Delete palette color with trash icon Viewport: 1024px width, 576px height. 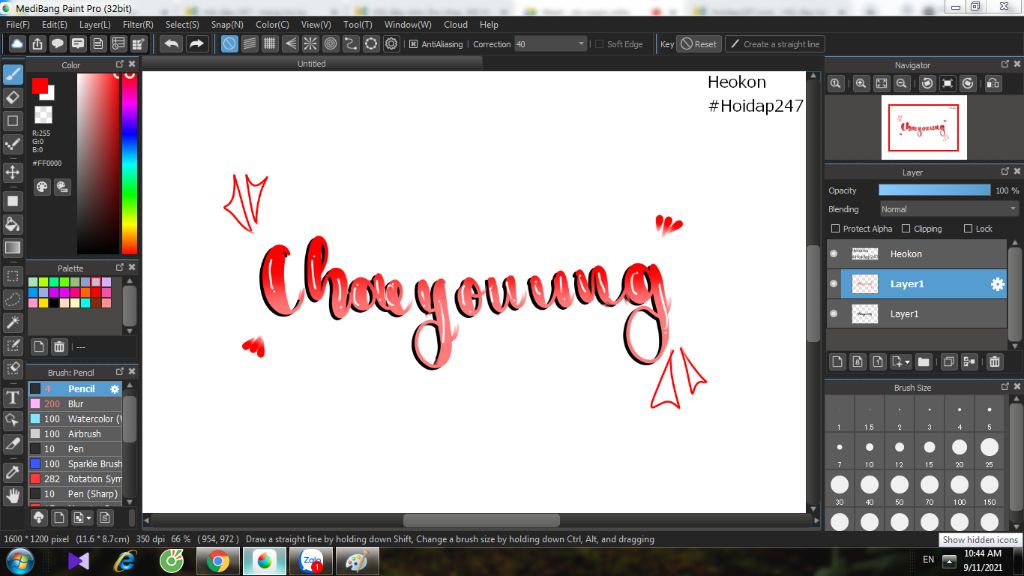[x=59, y=347]
